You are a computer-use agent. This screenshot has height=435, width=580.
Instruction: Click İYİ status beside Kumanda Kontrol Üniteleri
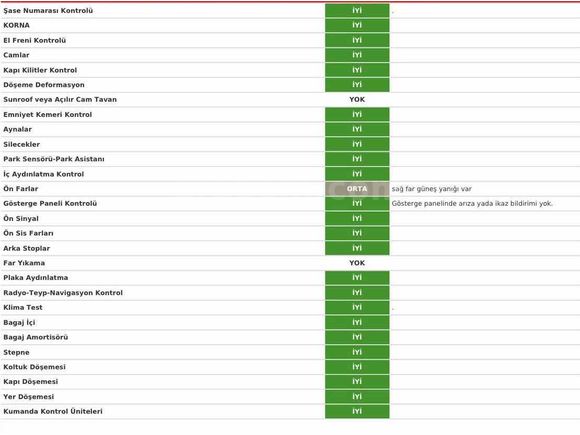click(357, 411)
